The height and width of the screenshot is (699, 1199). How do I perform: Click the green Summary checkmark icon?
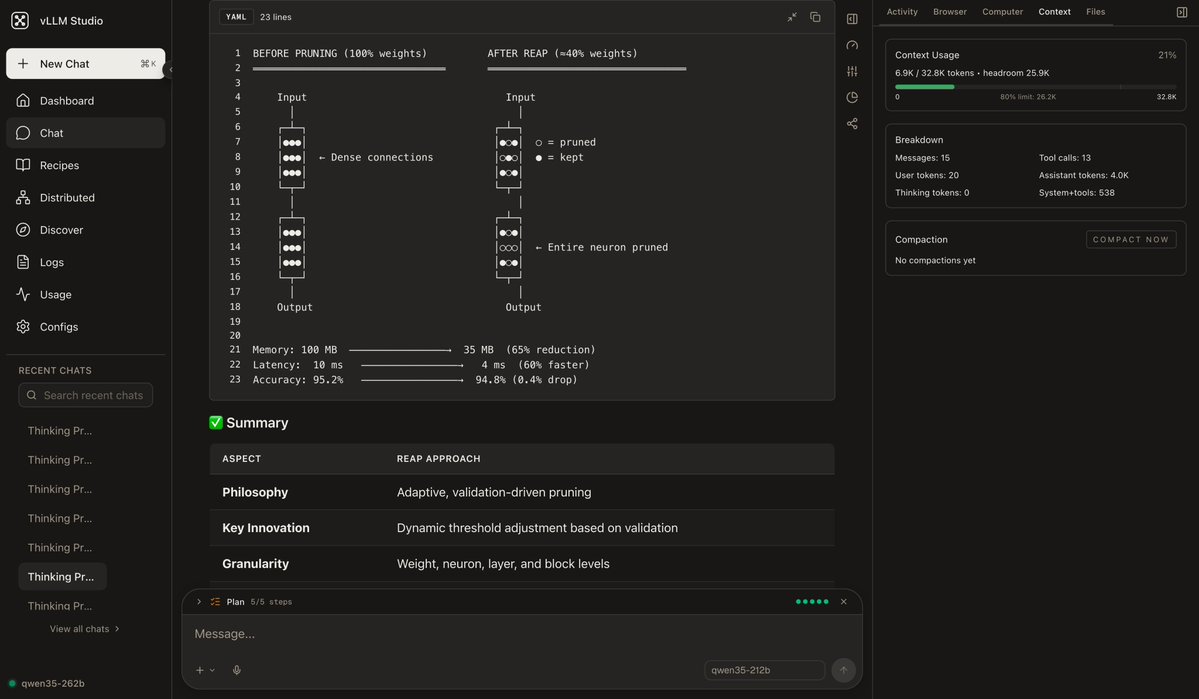[216, 422]
